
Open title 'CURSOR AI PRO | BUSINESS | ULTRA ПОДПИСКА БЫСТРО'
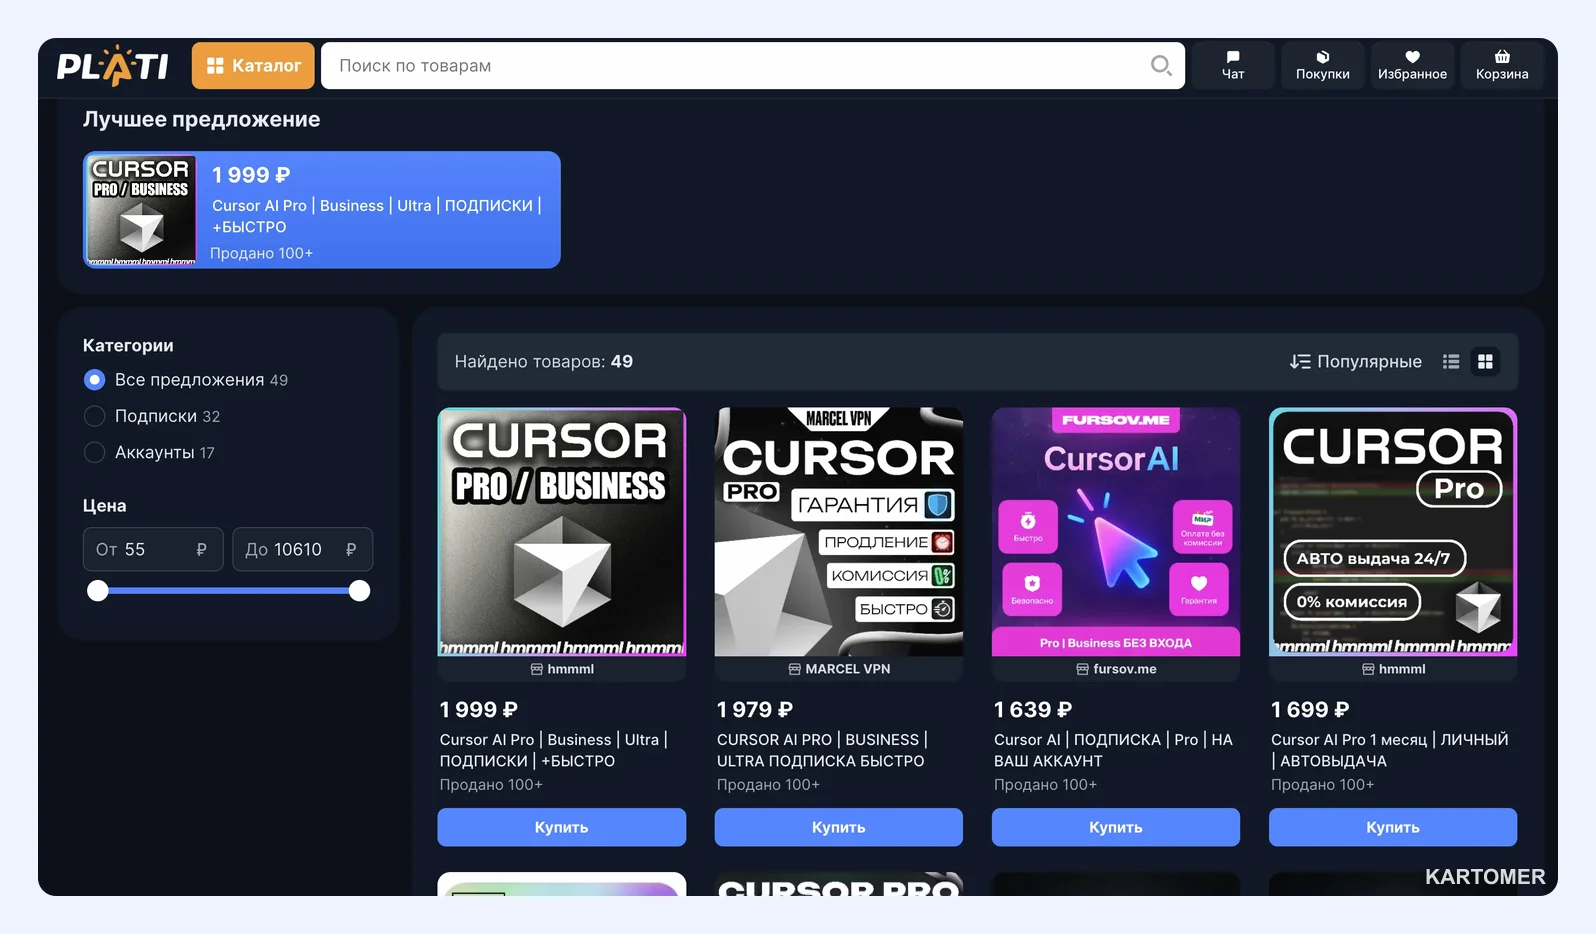823,750
